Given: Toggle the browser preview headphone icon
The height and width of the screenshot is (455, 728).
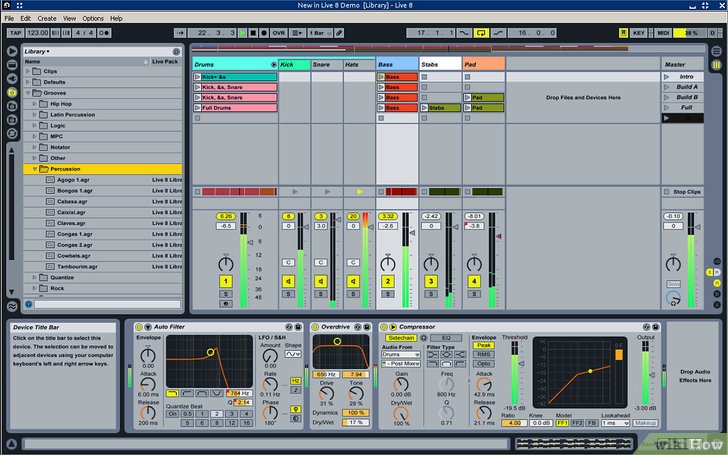Looking at the screenshot, I should coord(29,304).
